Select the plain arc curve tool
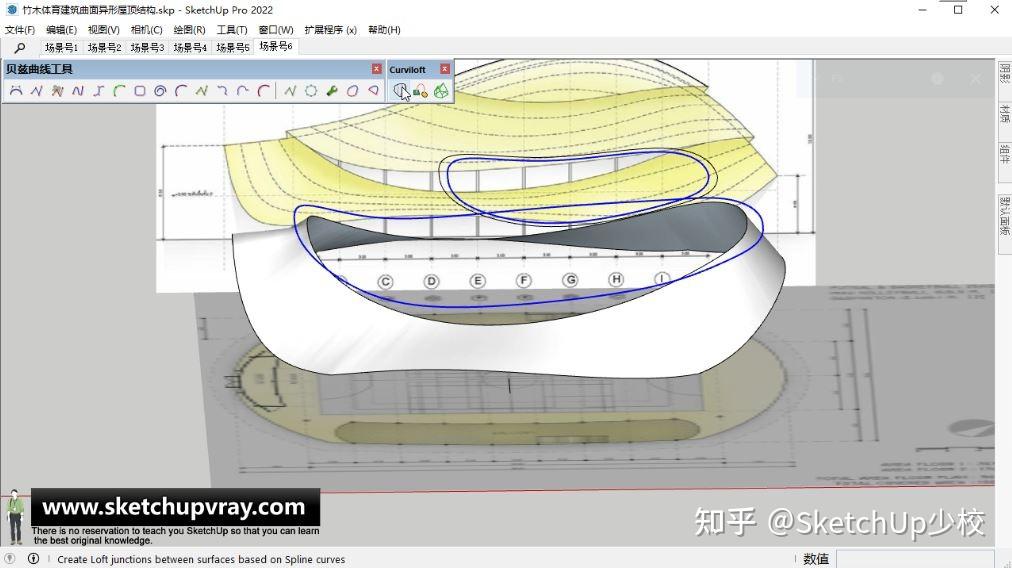This screenshot has width=1012, height=568. [181, 91]
